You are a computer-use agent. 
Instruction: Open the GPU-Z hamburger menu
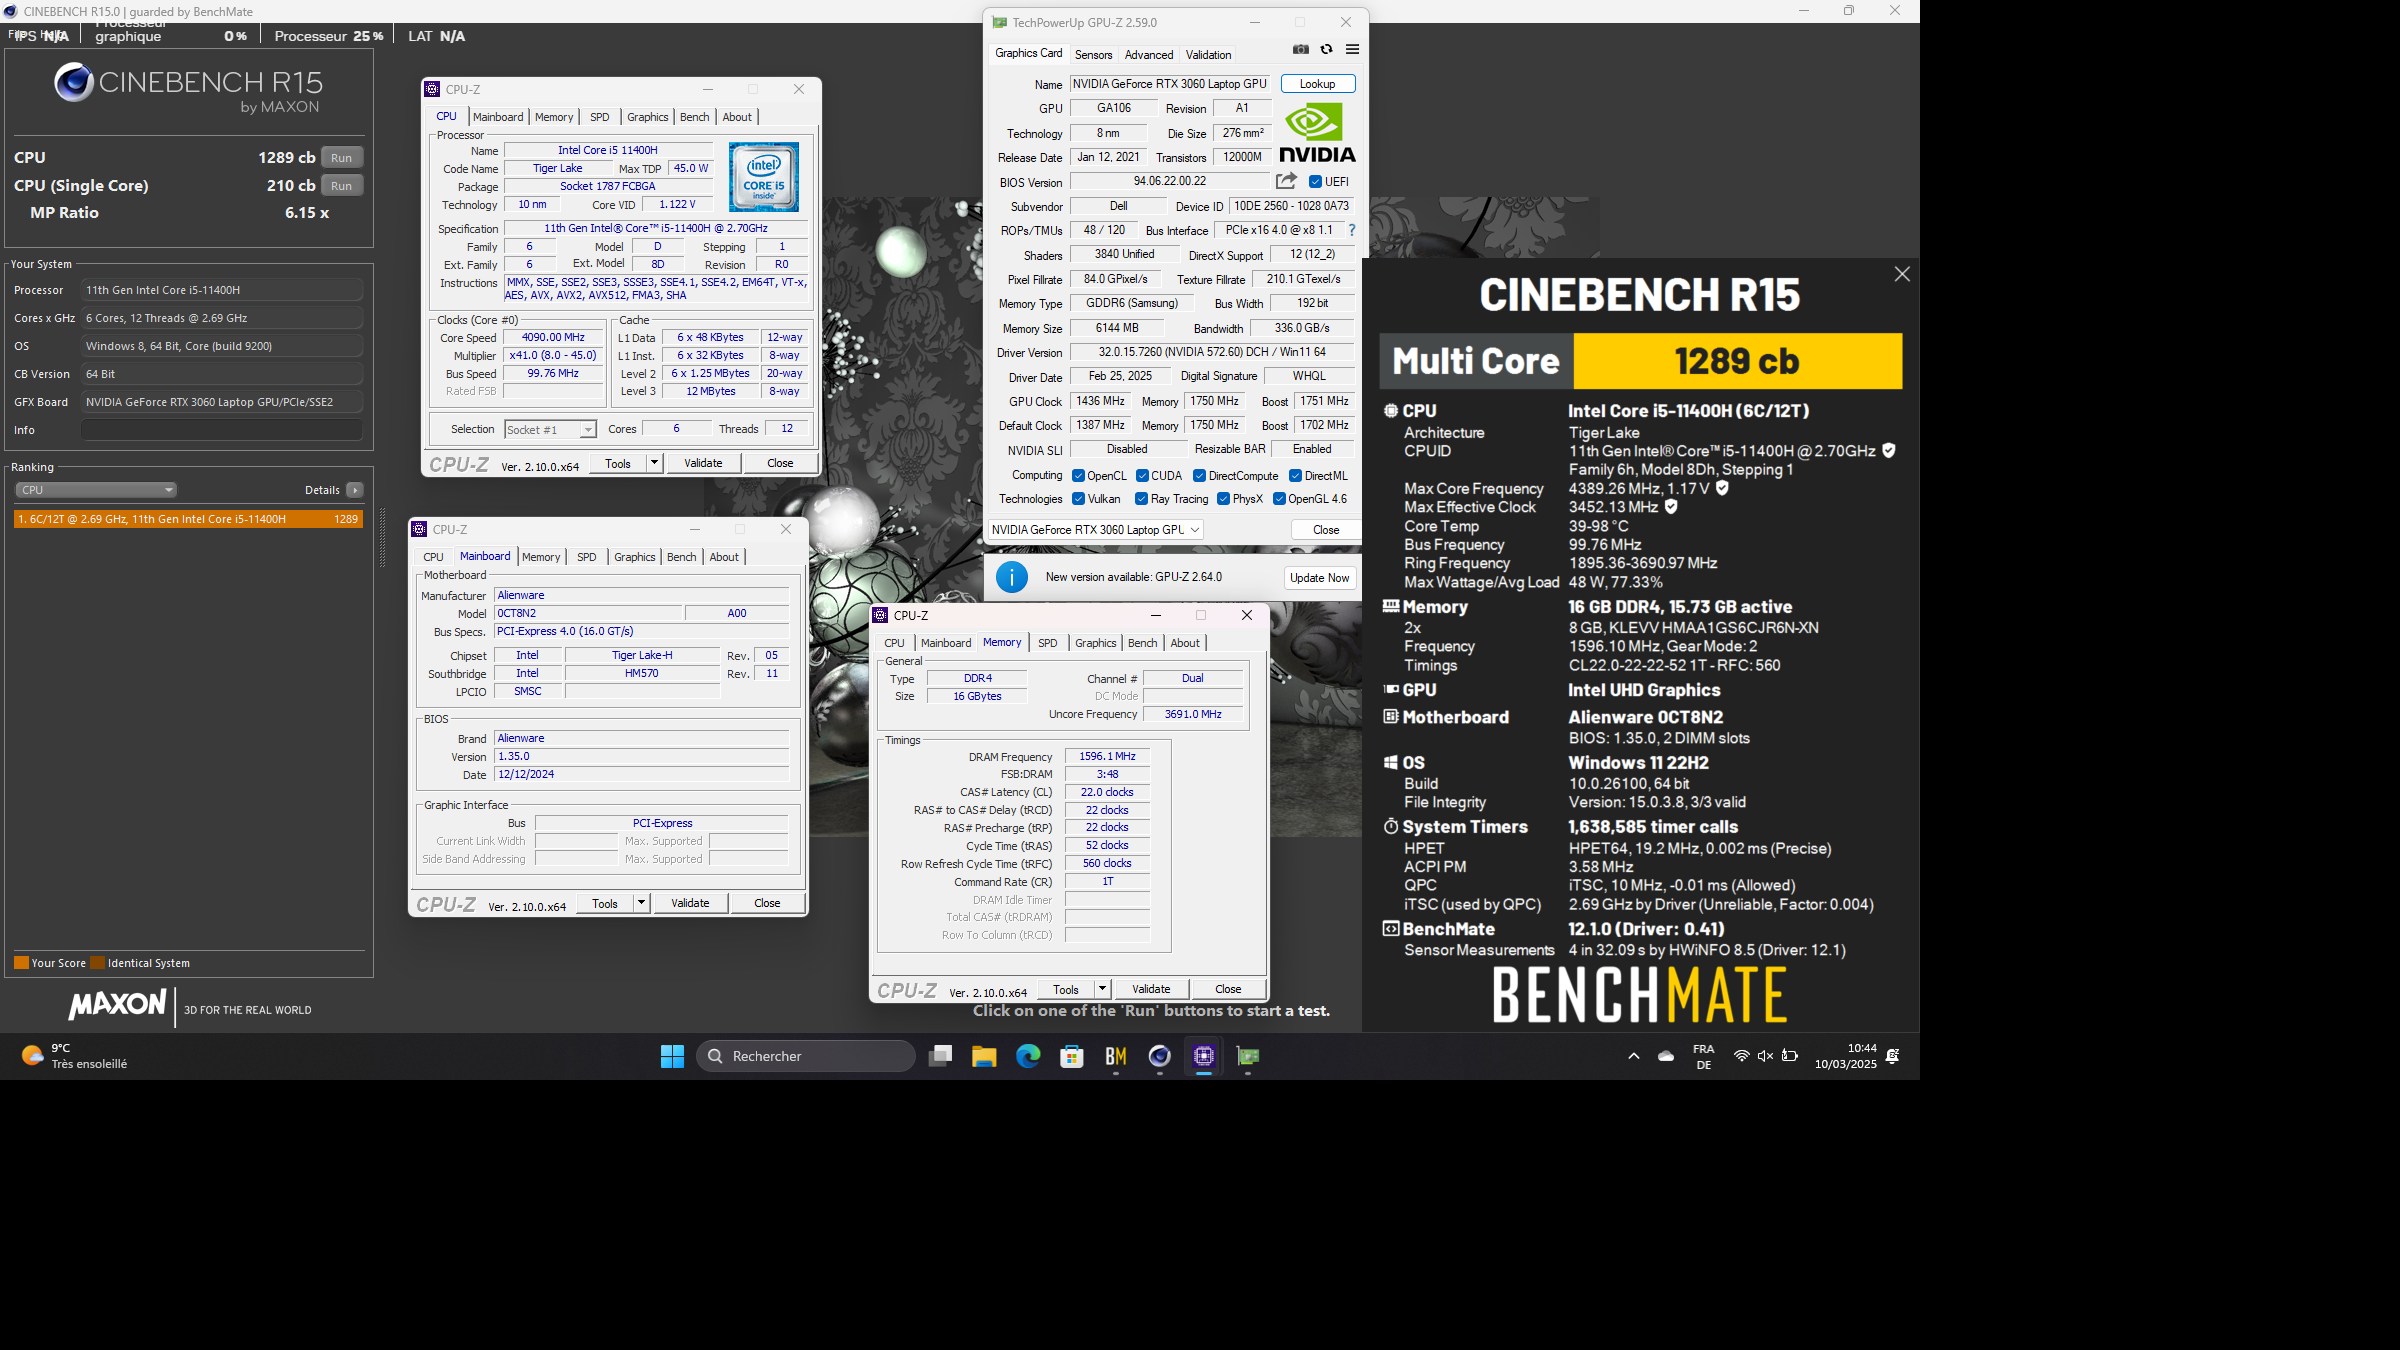click(x=1352, y=49)
